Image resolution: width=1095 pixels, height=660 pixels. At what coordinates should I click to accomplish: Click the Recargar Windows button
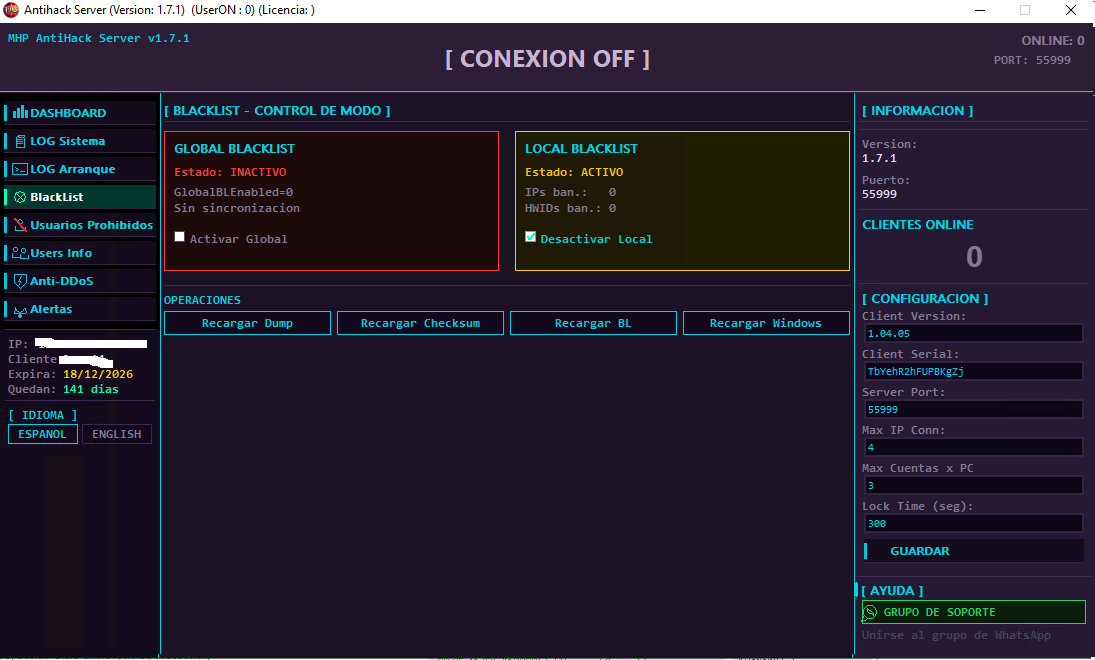(x=766, y=323)
